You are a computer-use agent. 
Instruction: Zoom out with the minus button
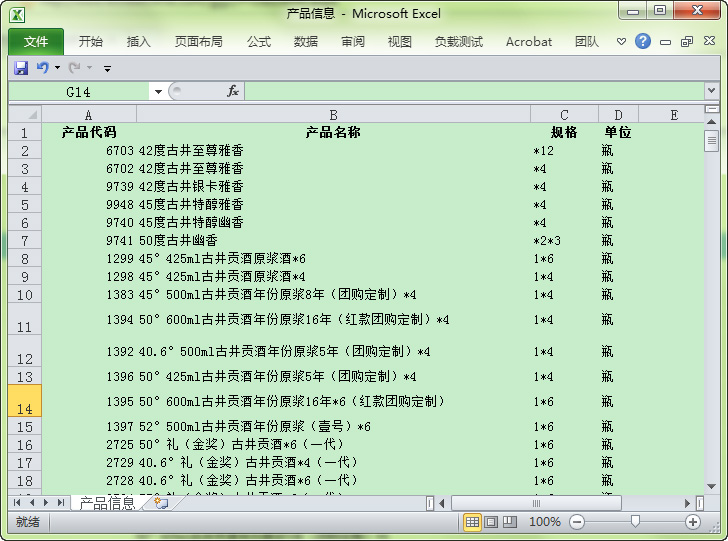click(x=577, y=522)
